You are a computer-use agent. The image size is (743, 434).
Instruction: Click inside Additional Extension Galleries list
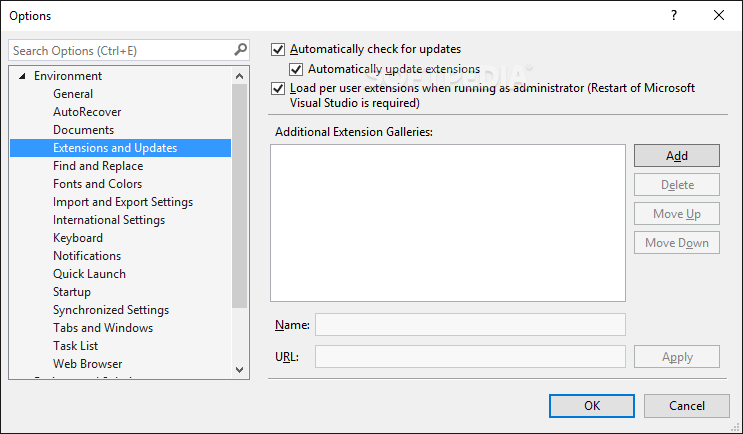(x=448, y=223)
